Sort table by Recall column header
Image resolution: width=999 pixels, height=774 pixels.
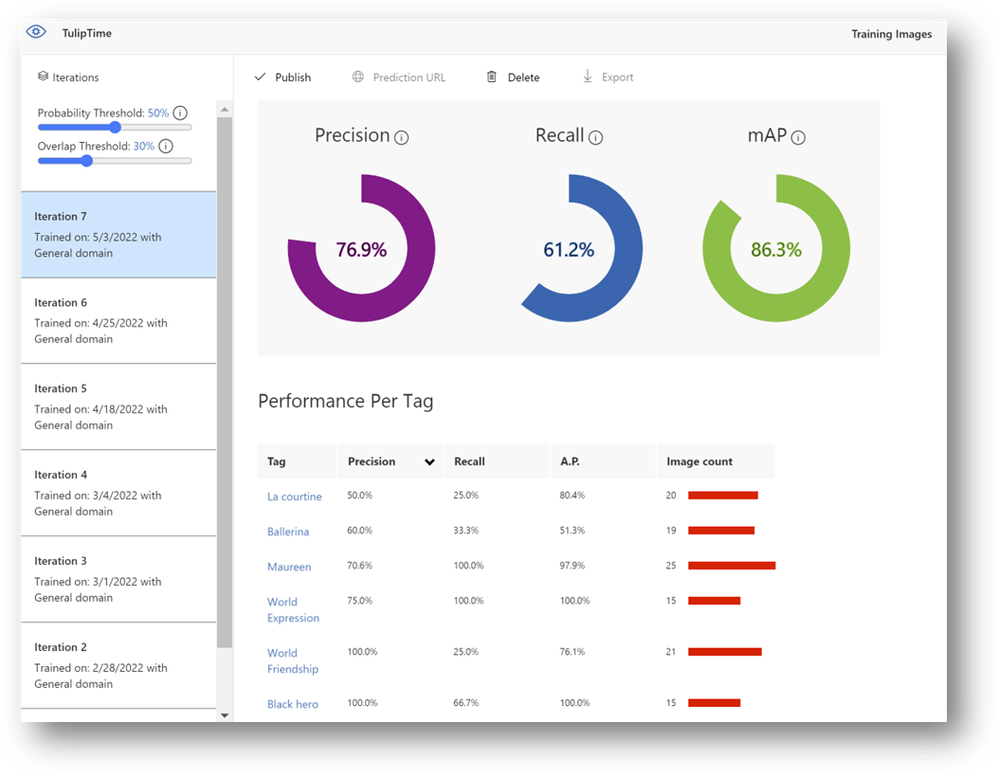[x=497, y=461]
